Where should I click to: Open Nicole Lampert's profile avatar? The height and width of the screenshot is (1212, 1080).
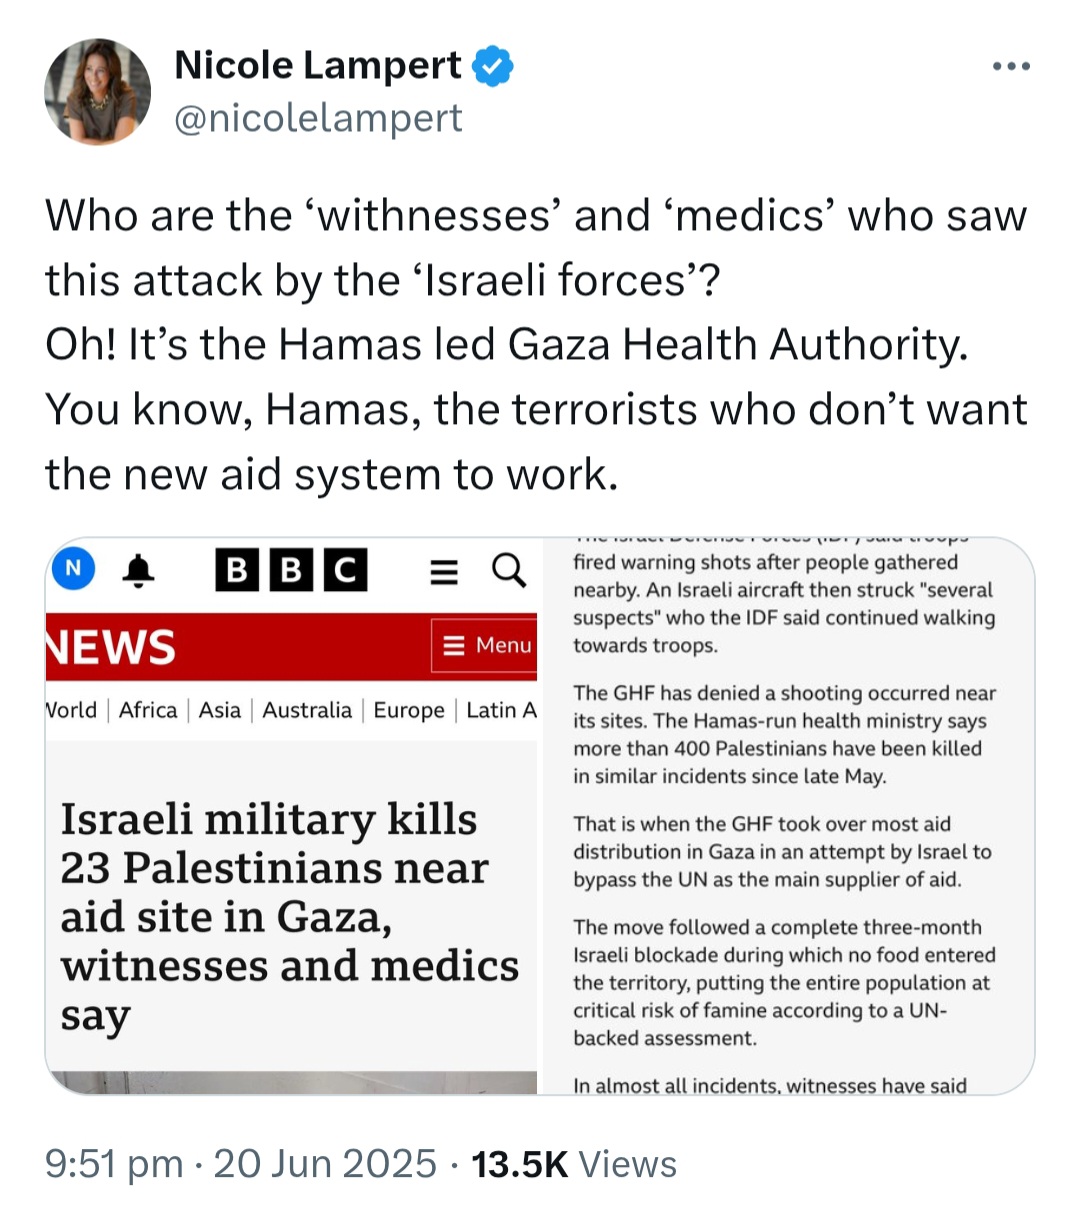(97, 92)
